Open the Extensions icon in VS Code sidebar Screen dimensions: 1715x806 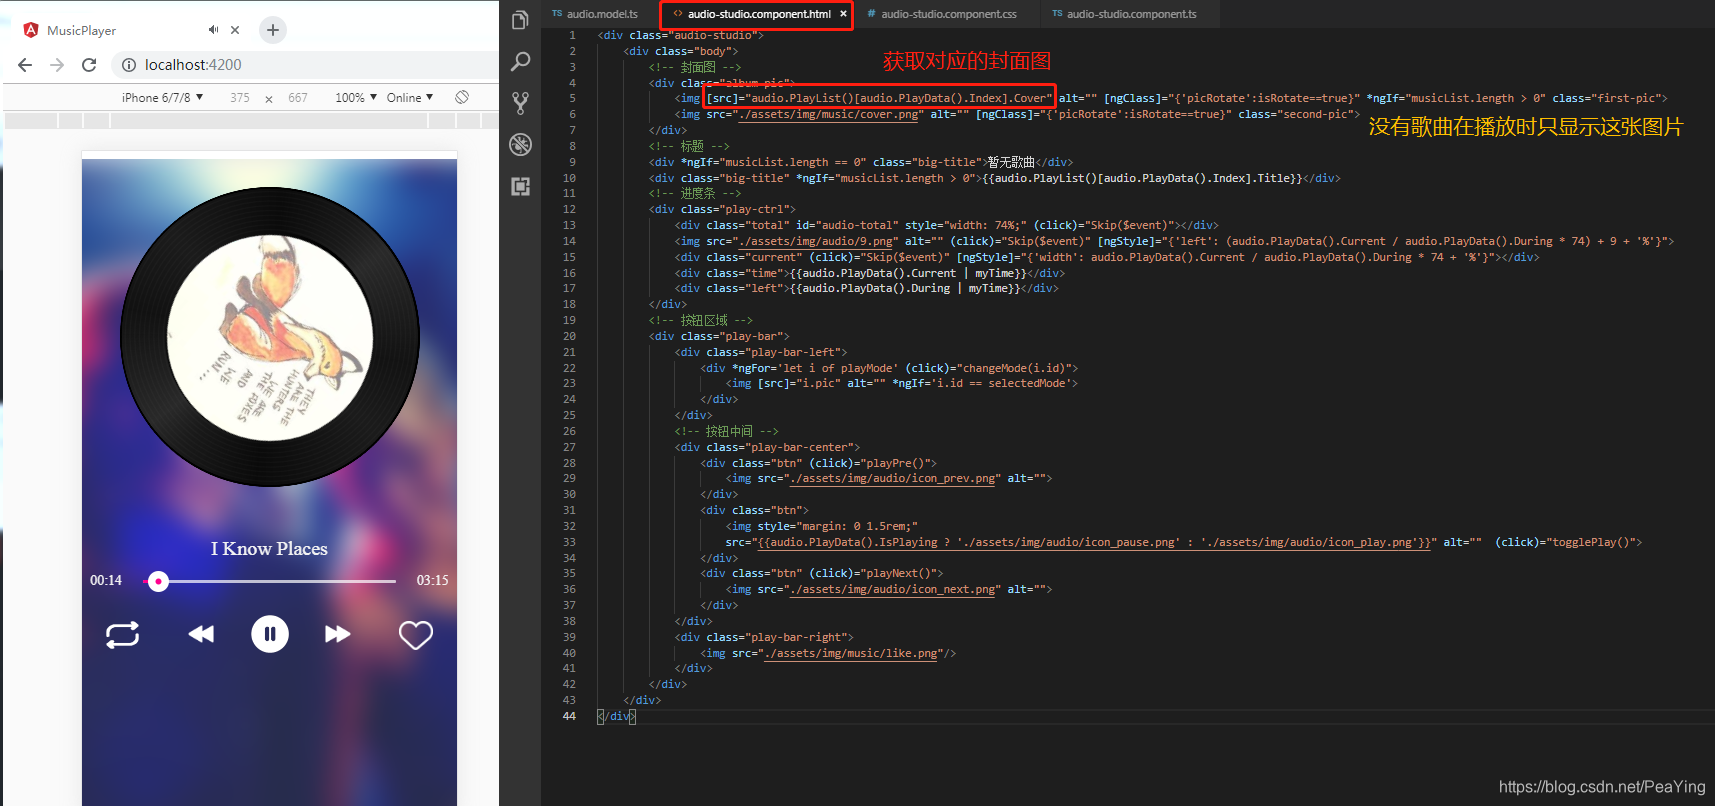(x=520, y=186)
